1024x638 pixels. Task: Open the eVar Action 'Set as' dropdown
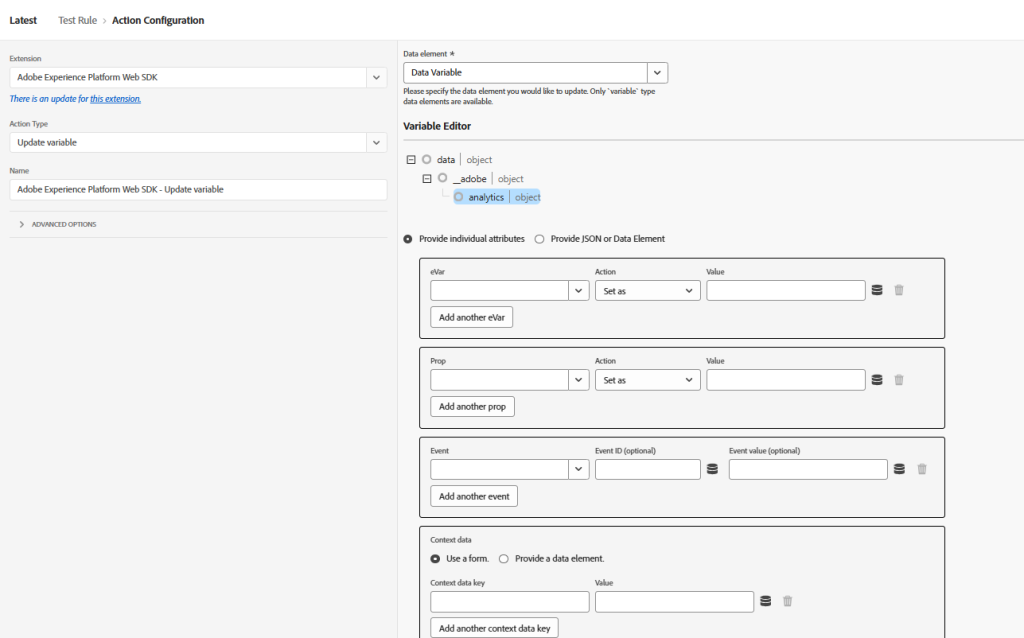tap(647, 291)
